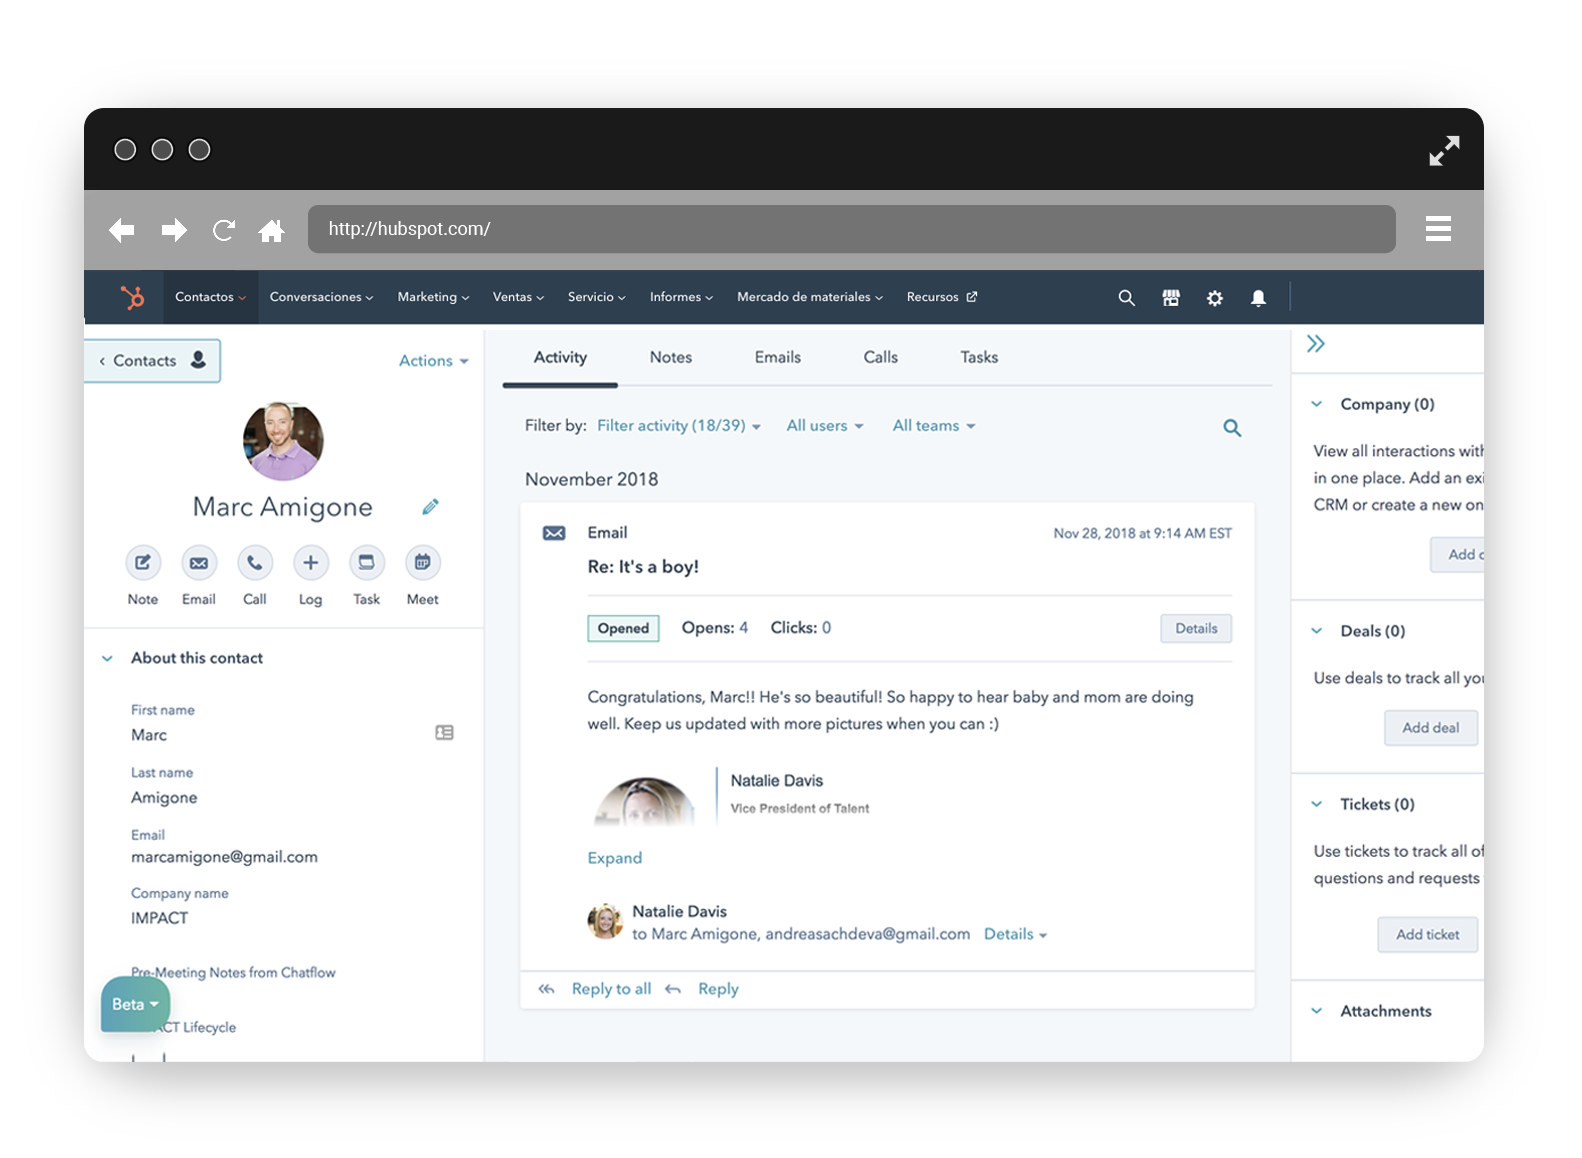Create a Task for the contact
The image size is (1582, 1158).
pyautogui.click(x=367, y=562)
